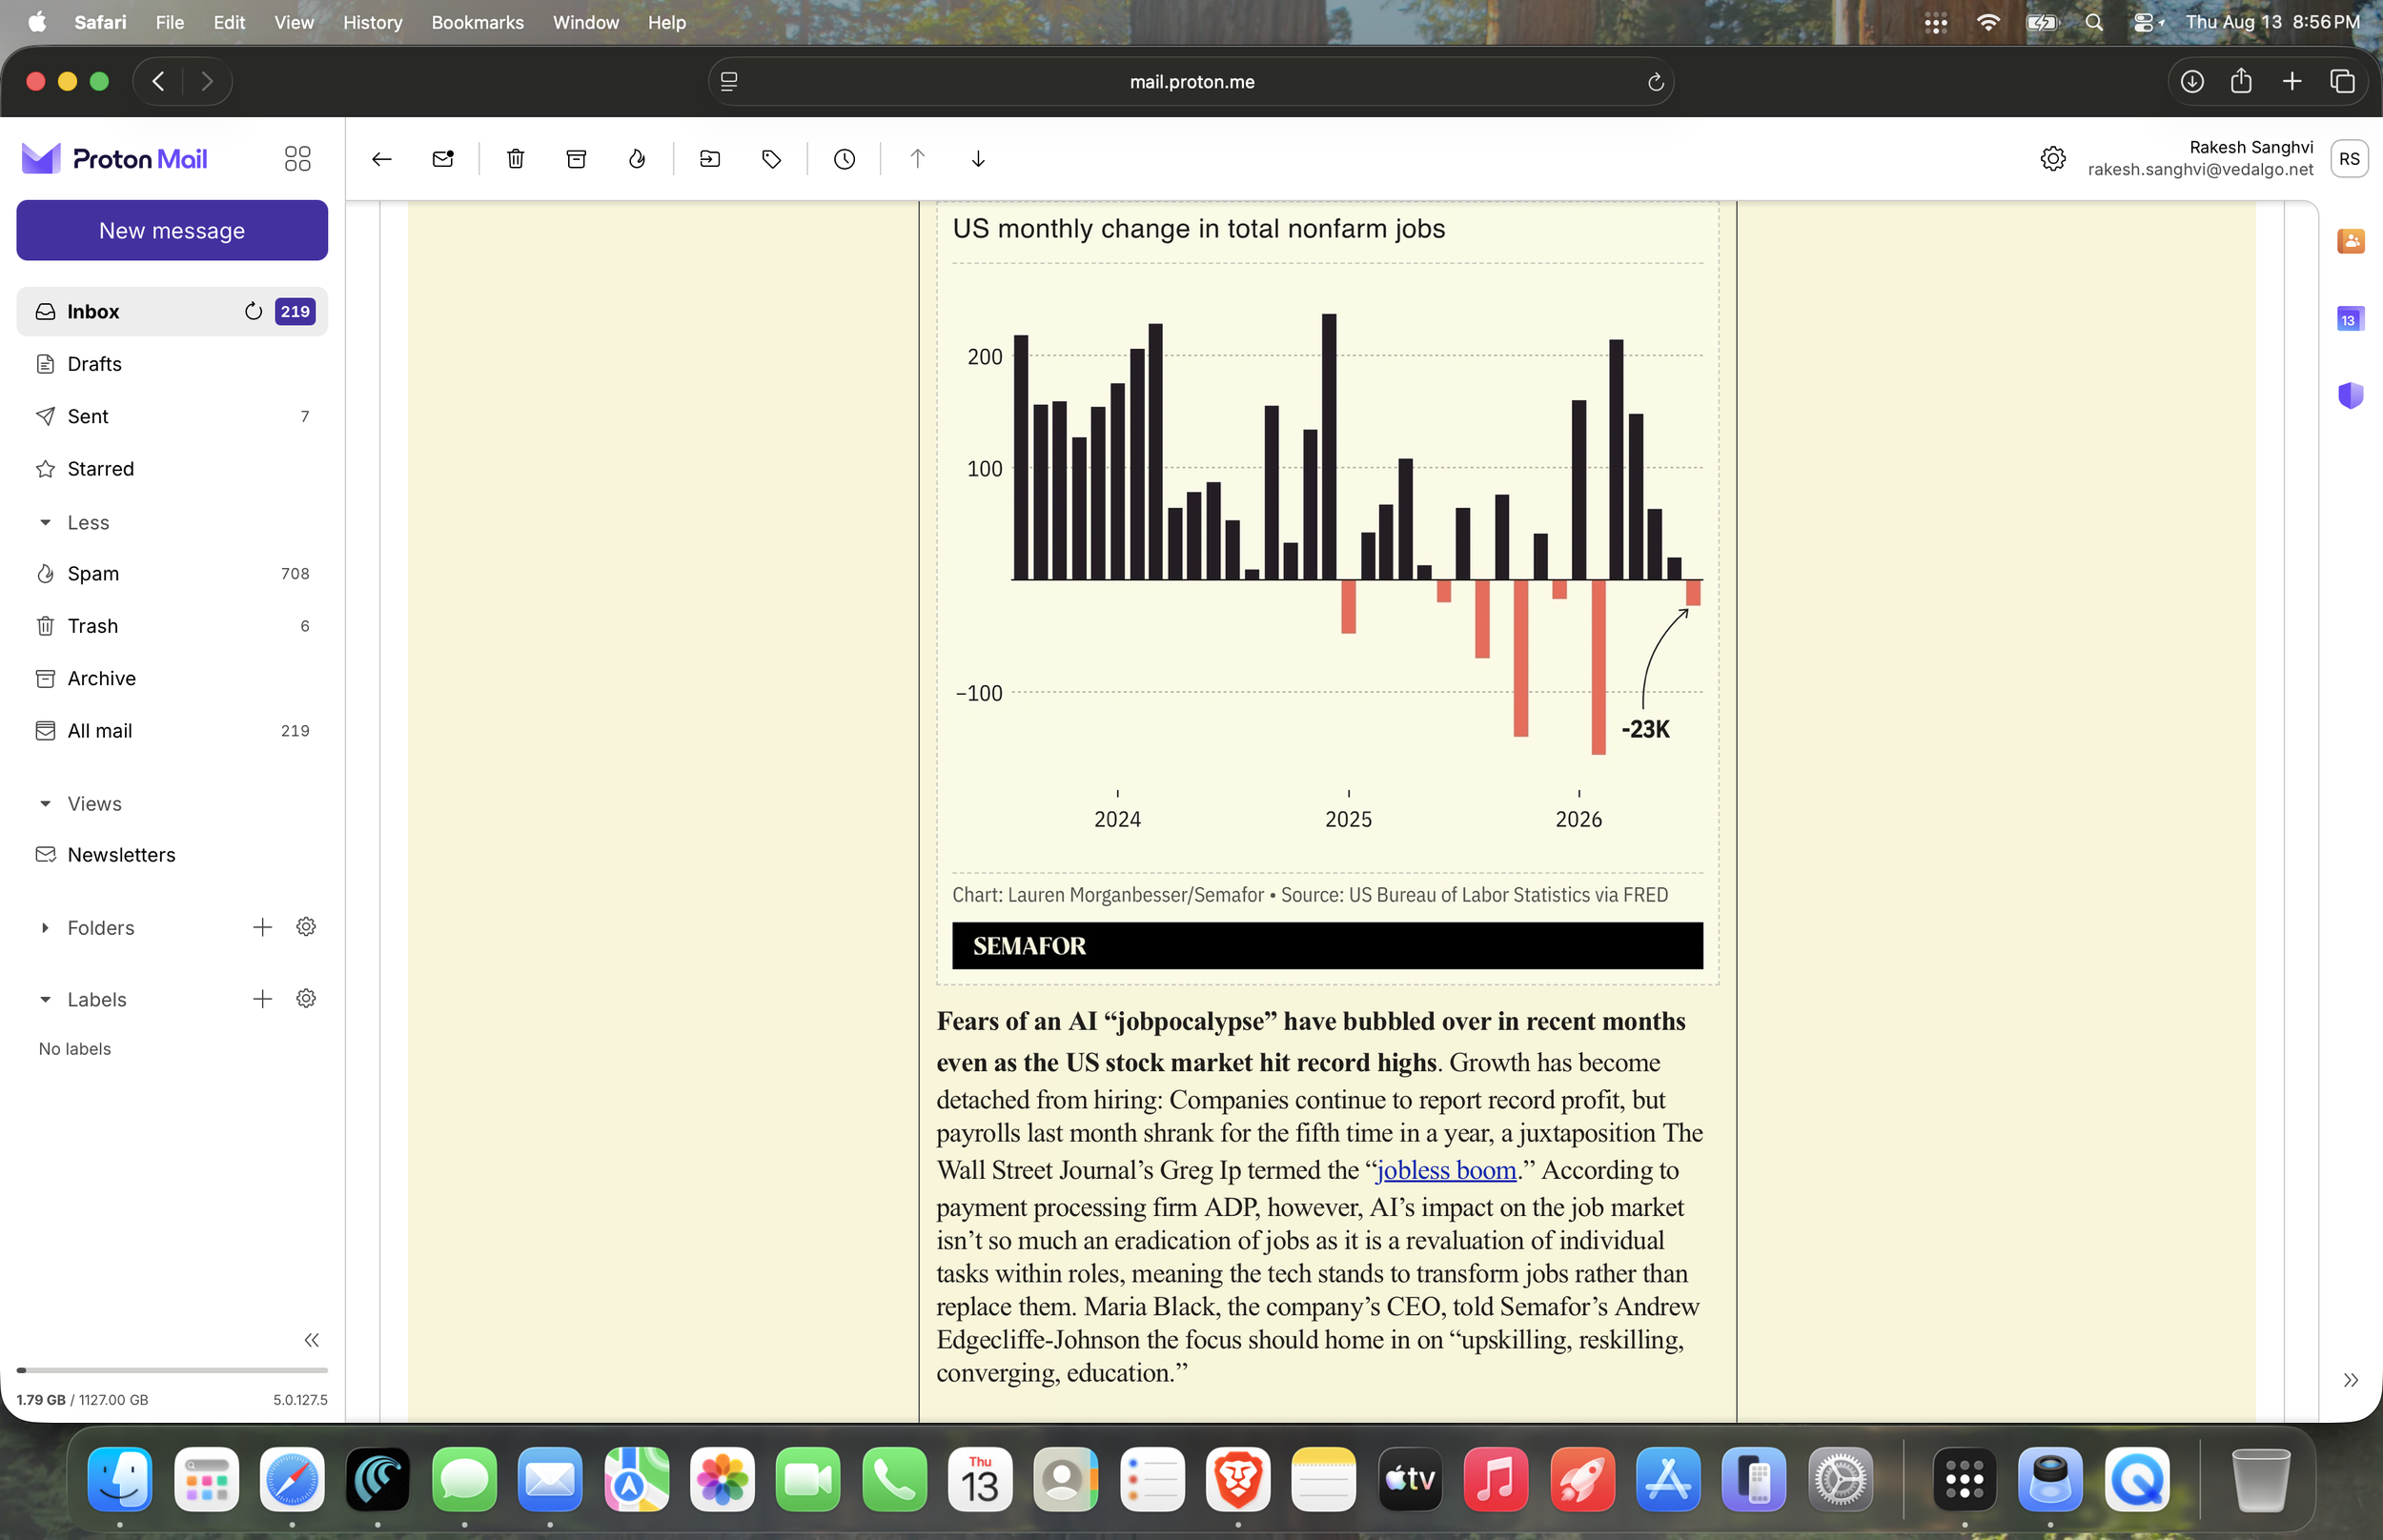Open Safari page menu icon in address bar
The height and width of the screenshot is (1540, 2383).
(729, 82)
